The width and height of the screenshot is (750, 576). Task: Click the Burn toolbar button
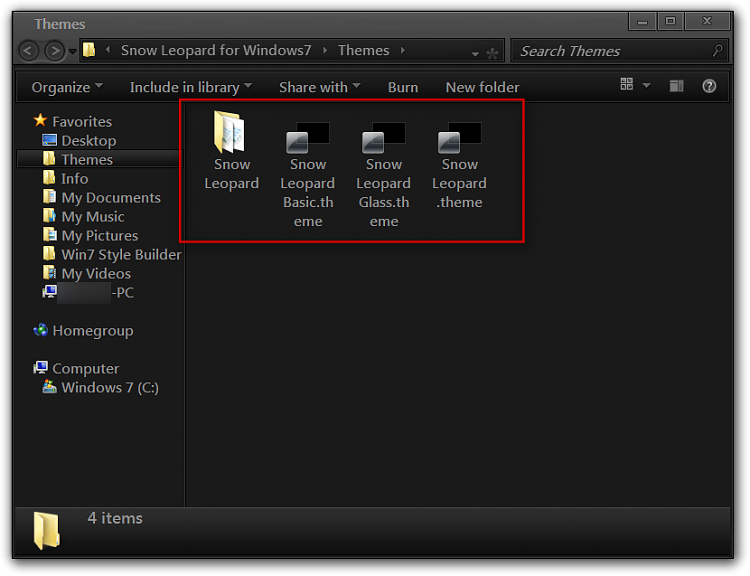coord(403,87)
